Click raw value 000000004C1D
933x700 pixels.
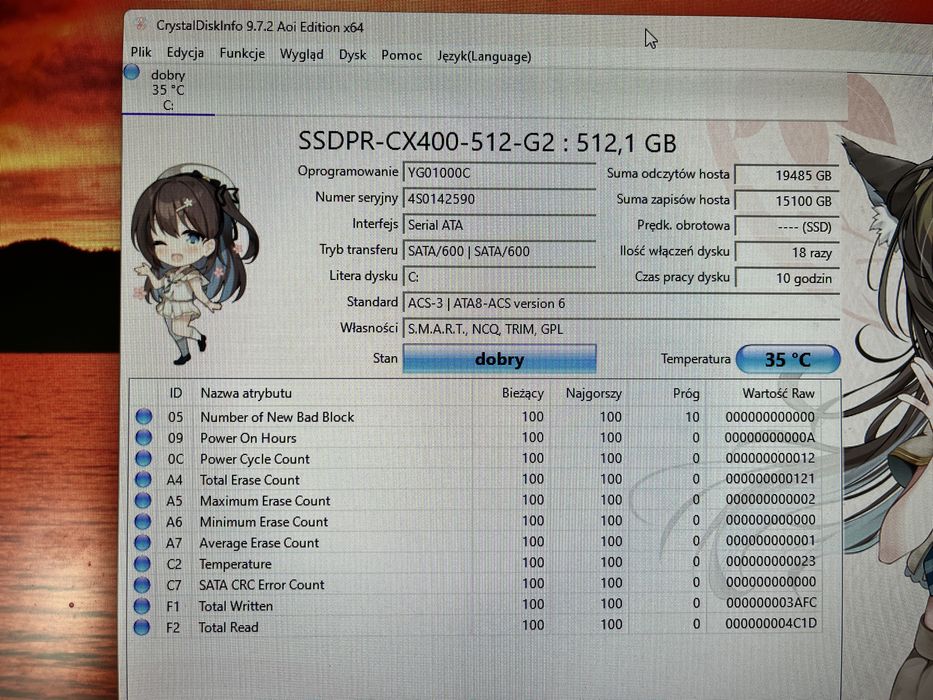[771, 624]
